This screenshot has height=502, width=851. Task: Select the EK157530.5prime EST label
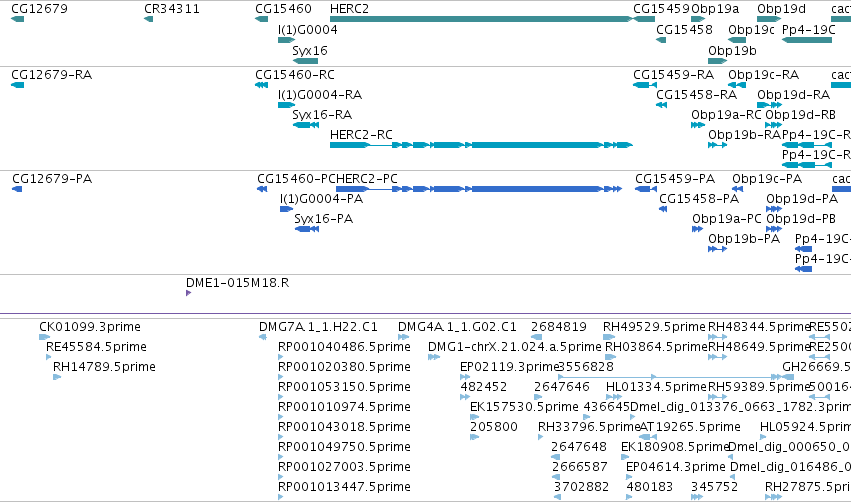(524, 407)
